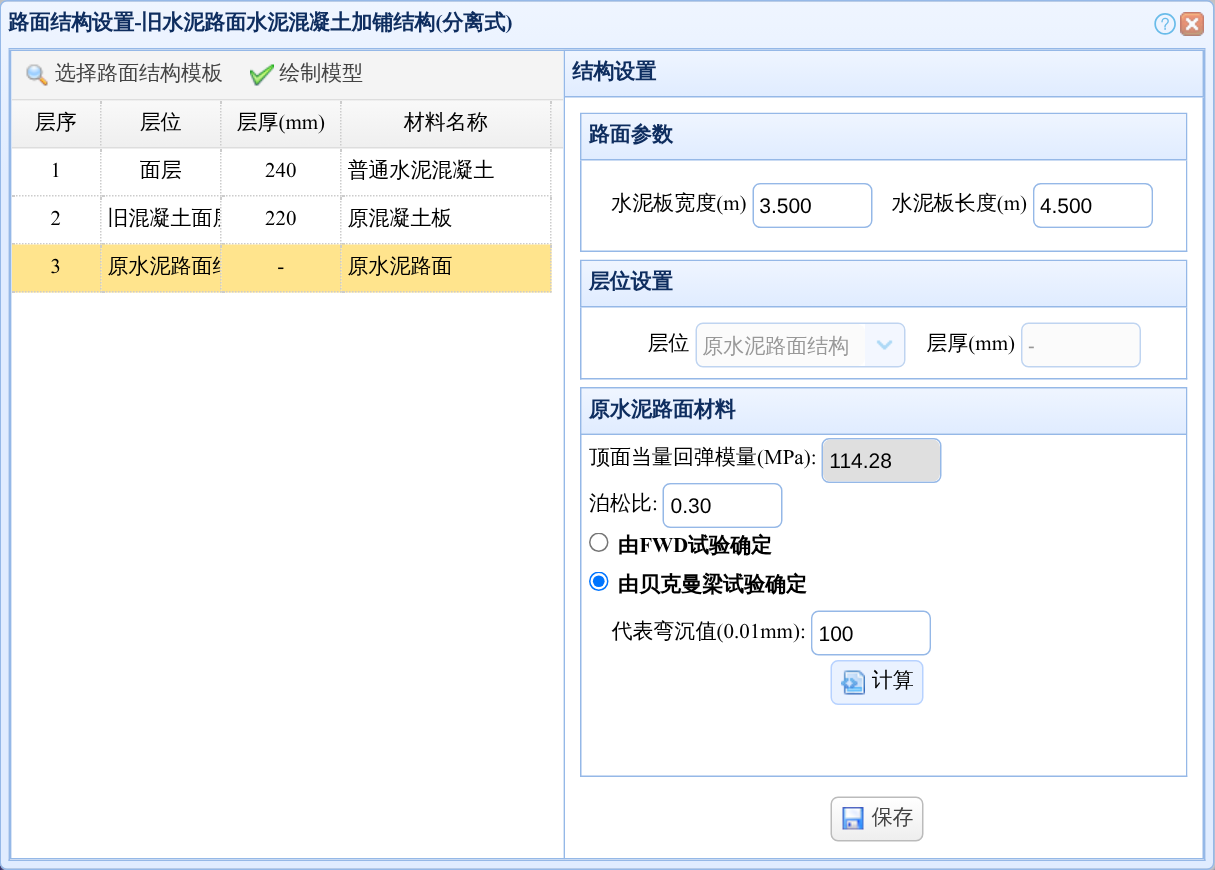Viewport: 1215px width, 870px height.
Task: Click the 水泥板宽度 input field
Action: pyautogui.click(x=812, y=205)
